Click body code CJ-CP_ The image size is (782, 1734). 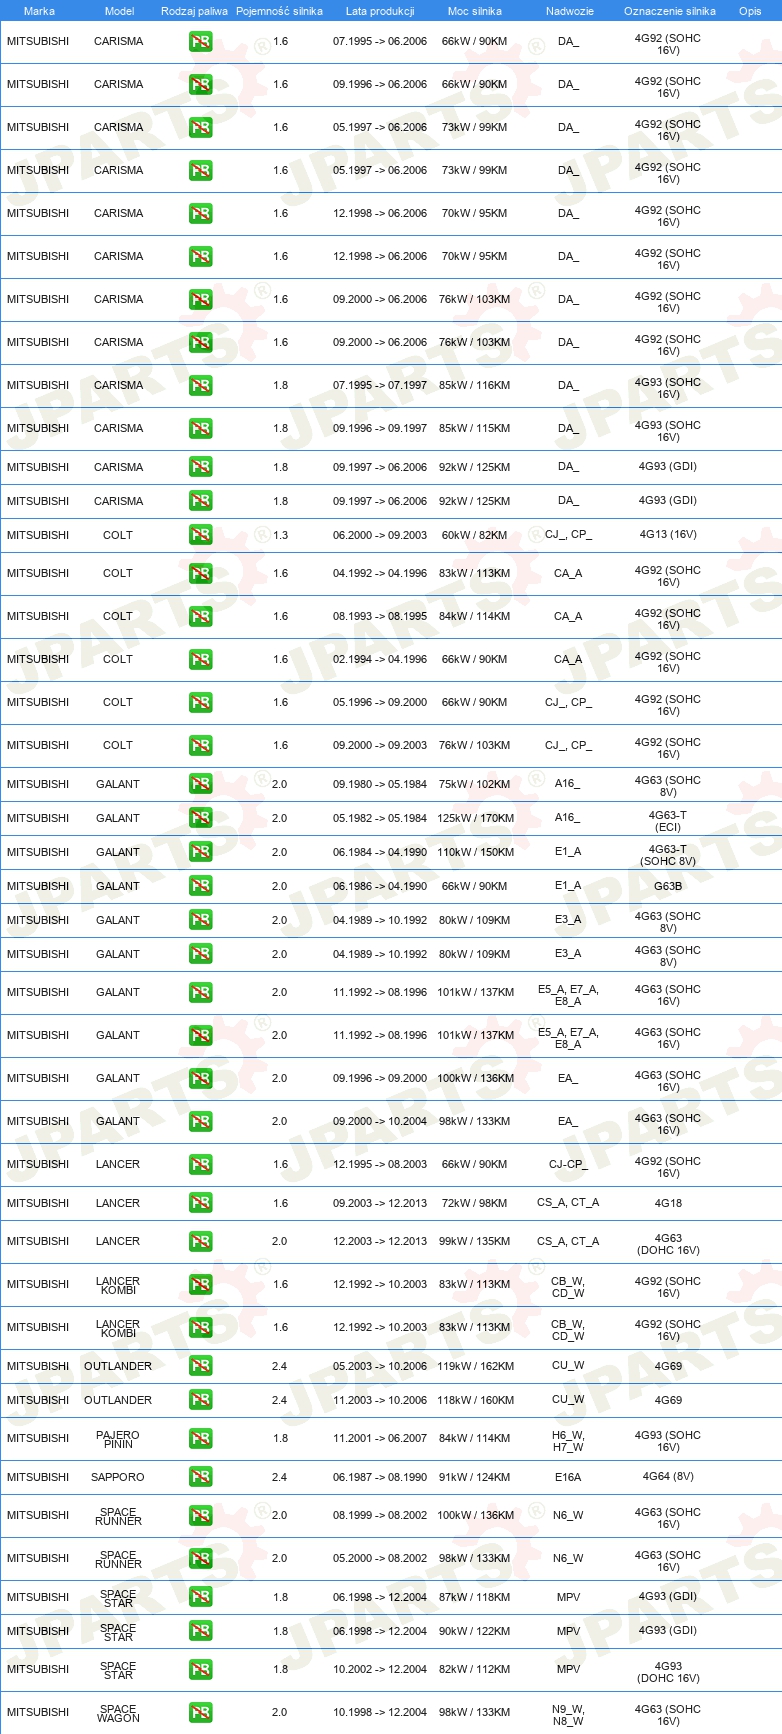pyautogui.click(x=568, y=1165)
